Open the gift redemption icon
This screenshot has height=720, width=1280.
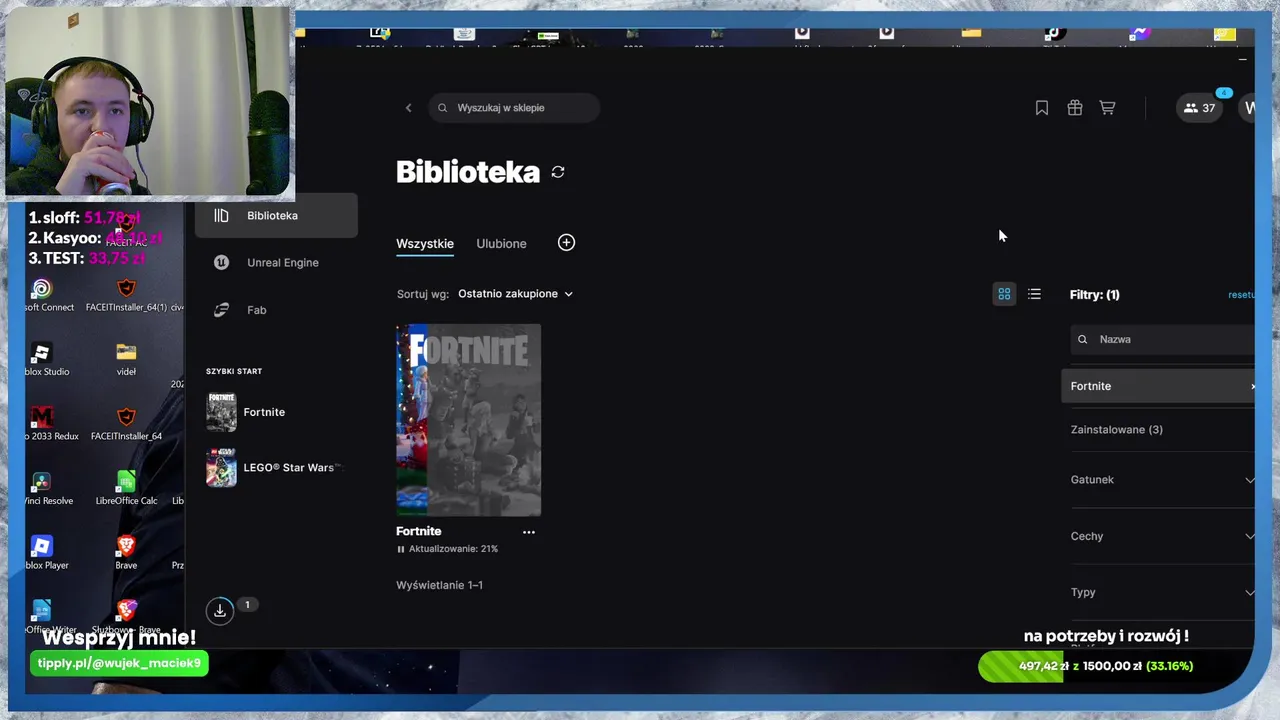click(x=1075, y=108)
